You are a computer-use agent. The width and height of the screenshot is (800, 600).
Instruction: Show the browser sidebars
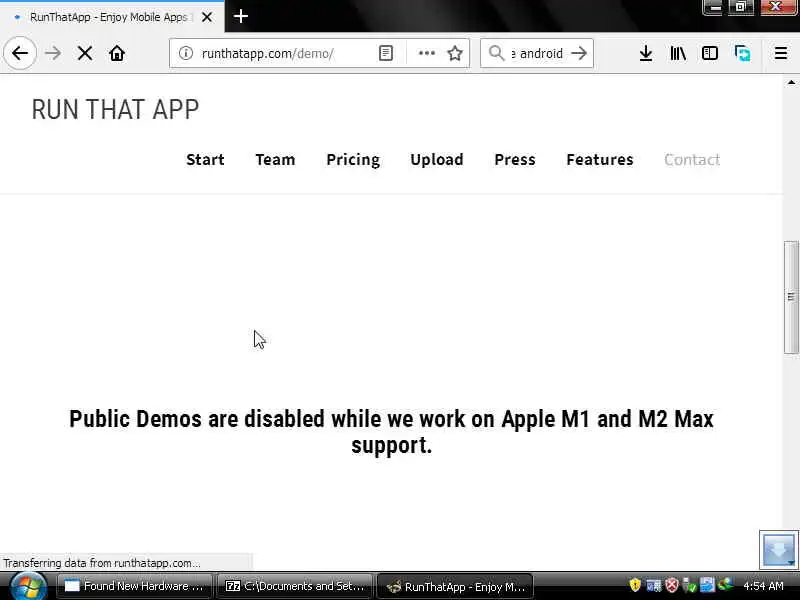[710, 53]
